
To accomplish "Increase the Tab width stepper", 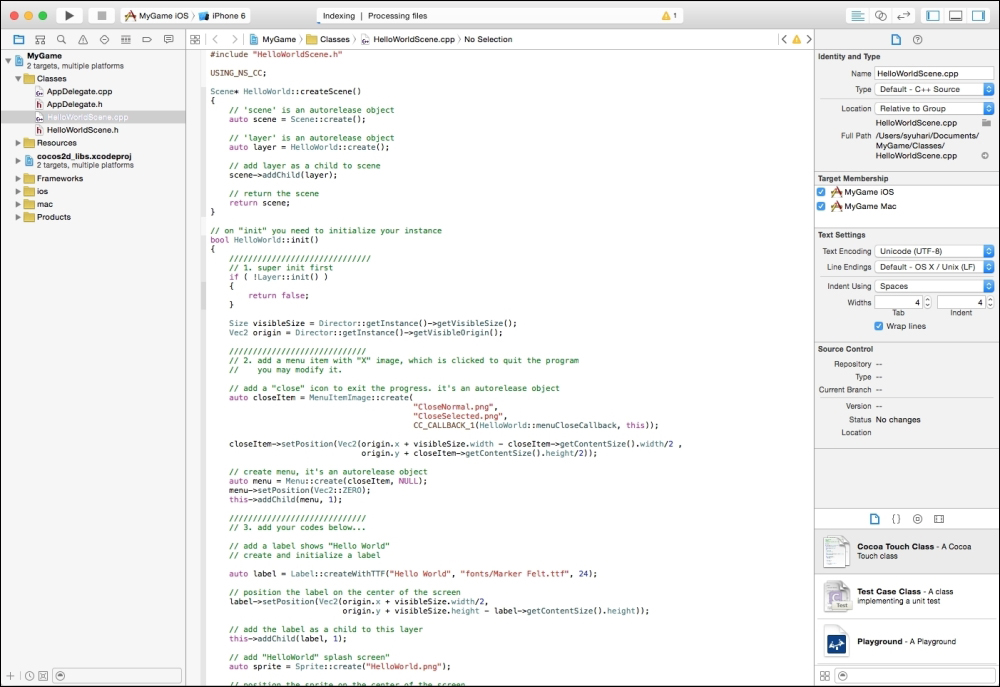I will pos(927,298).
